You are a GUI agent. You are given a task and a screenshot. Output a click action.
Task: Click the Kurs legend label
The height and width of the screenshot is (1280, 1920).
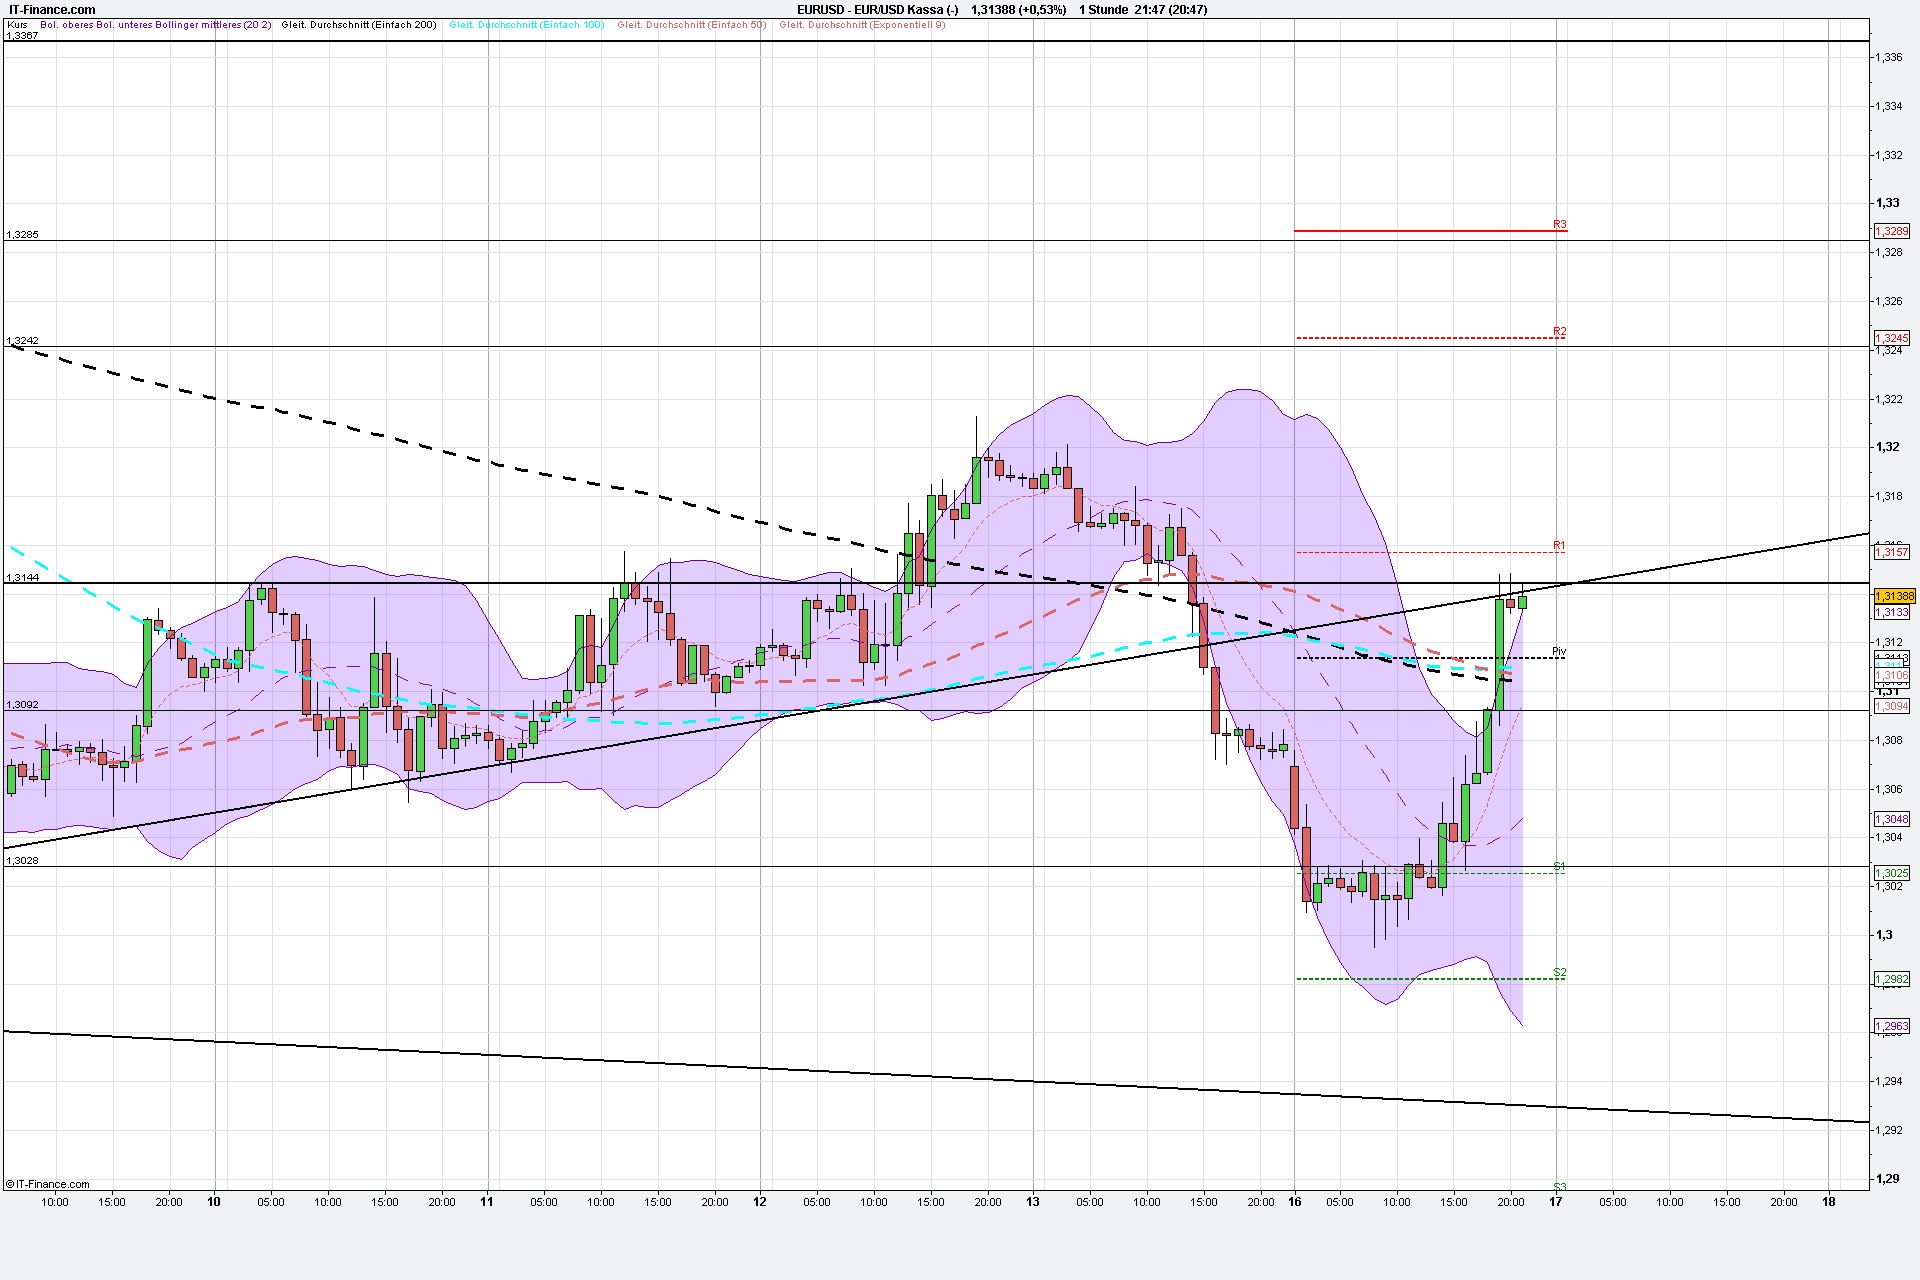[17, 25]
